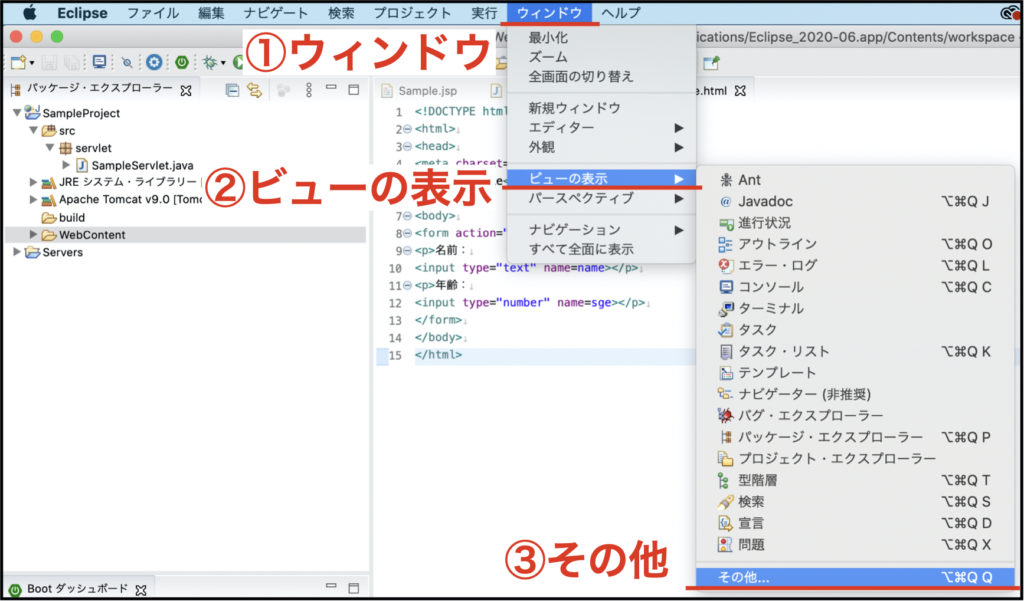Show the ターミナル view

tap(856, 308)
